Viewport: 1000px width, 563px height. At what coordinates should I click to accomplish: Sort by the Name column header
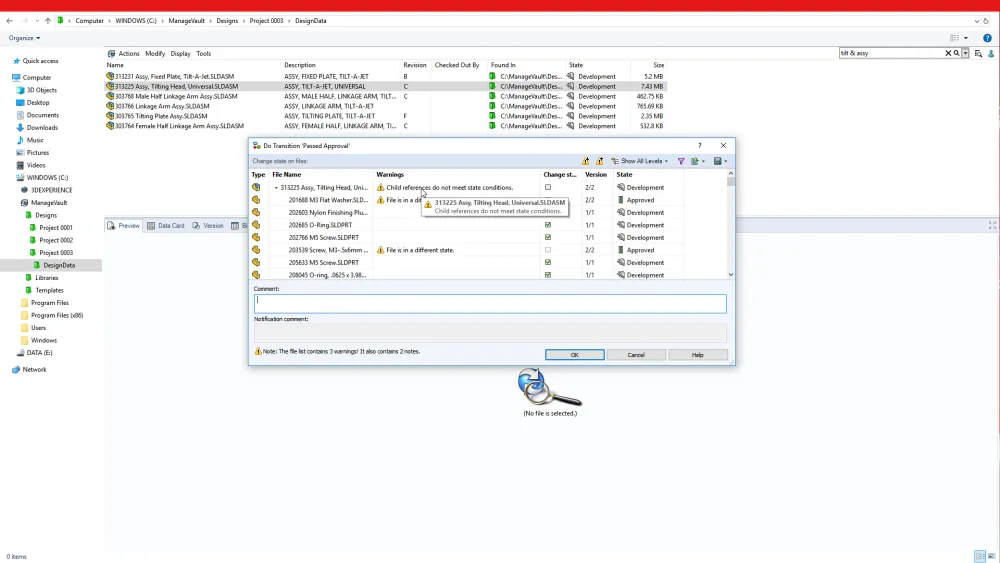pyautogui.click(x=115, y=65)
